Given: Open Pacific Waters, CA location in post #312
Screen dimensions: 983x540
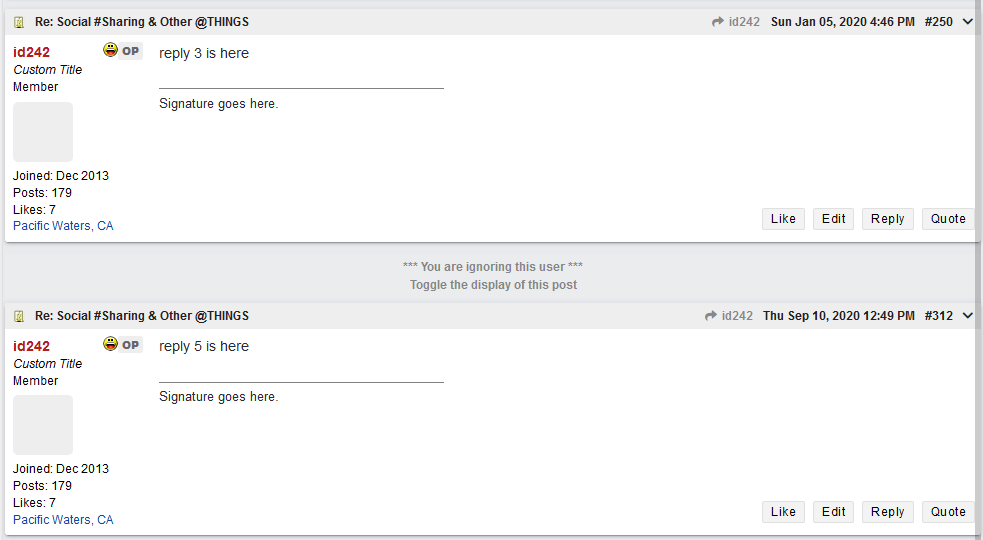Looking at the screenshot, I should click(x=63, y=519).
